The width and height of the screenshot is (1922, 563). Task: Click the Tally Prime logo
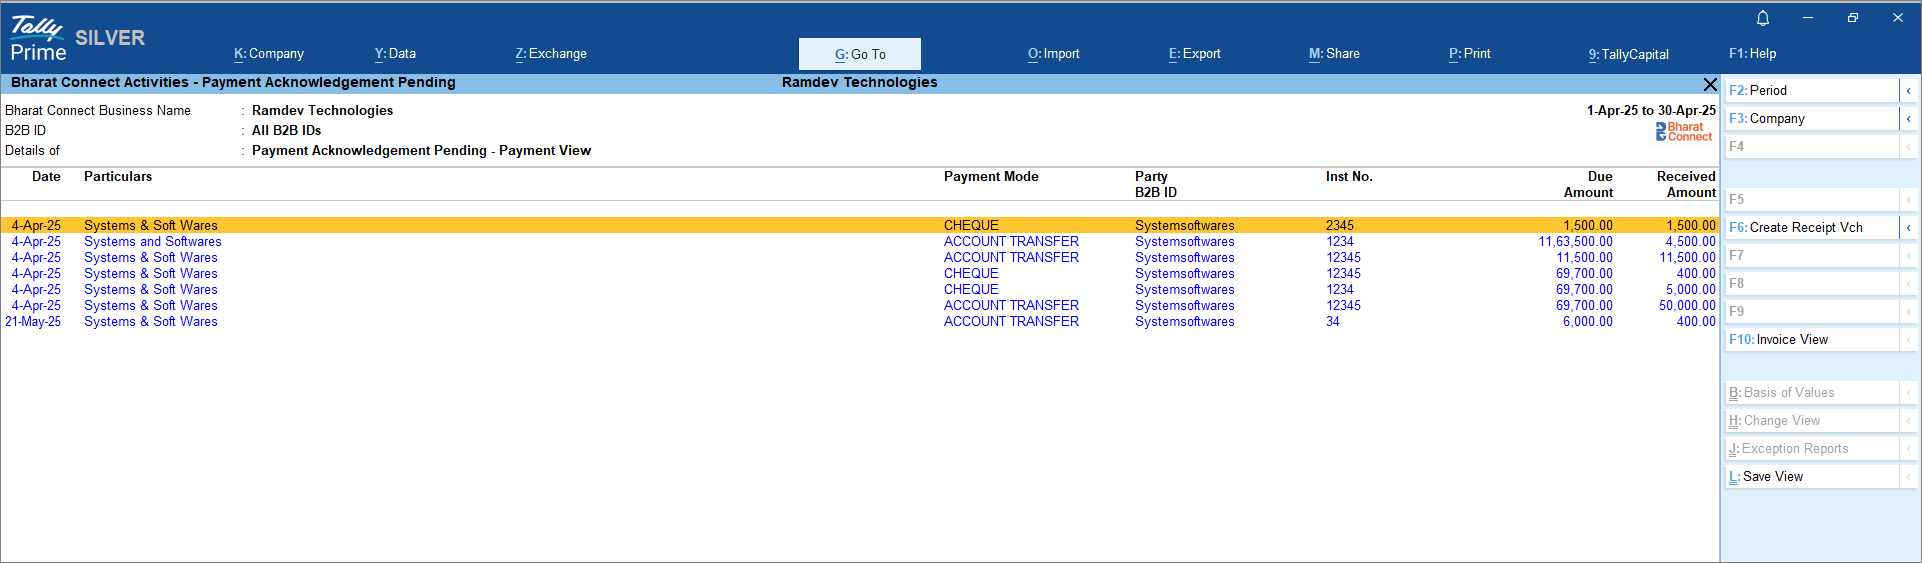click(x=38, y=39)
